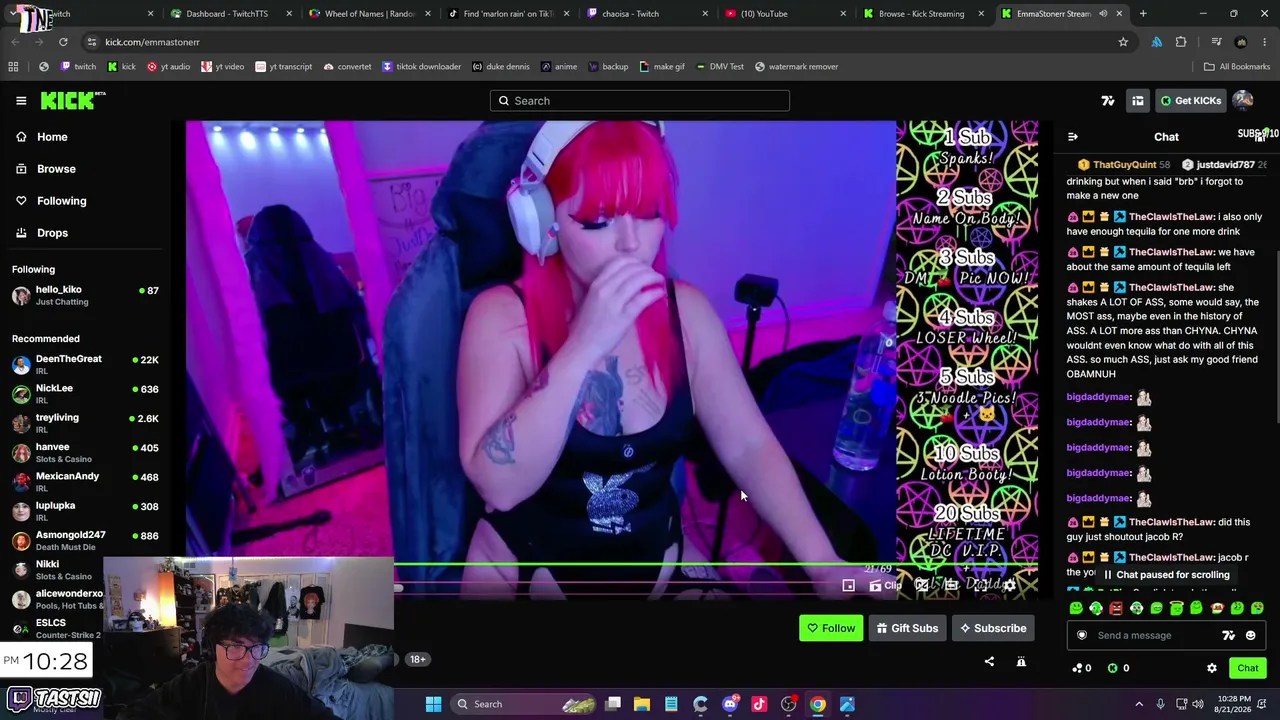Go to the Kick logo homepage
This screenshot has height=720, width=1280.
(x=72, y=100)
